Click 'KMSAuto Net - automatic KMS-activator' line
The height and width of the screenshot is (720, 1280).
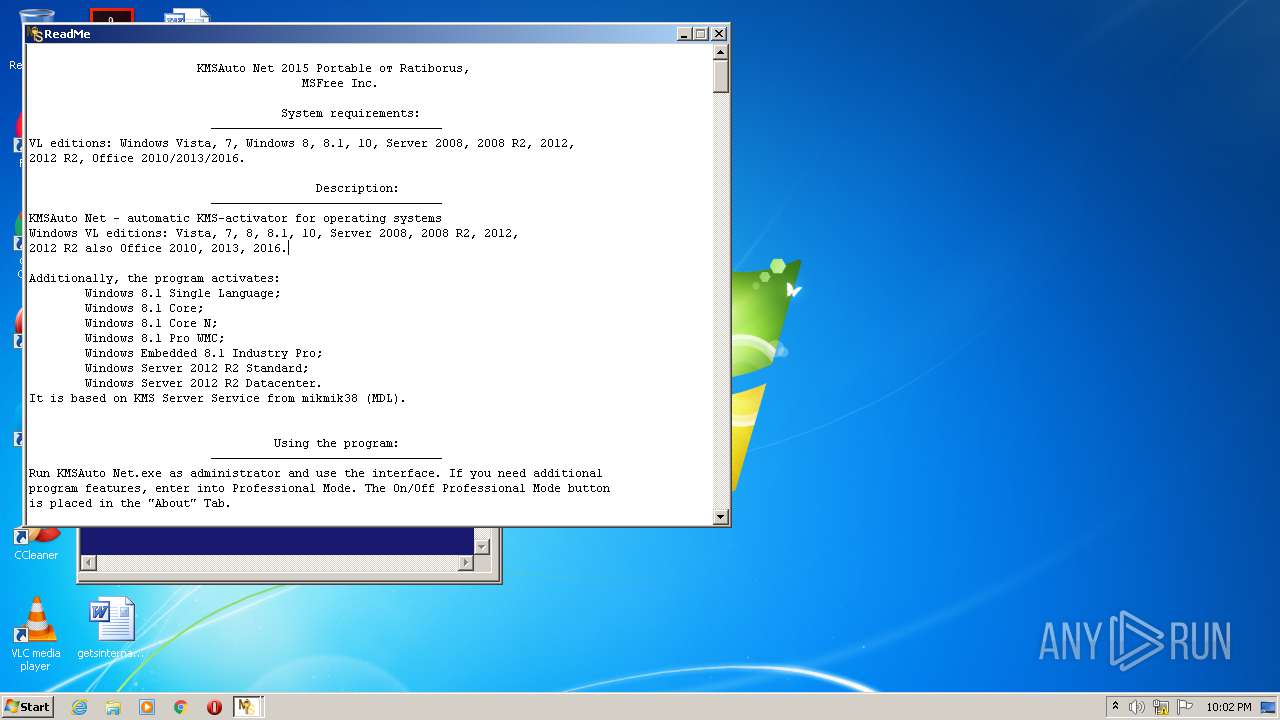235,218
